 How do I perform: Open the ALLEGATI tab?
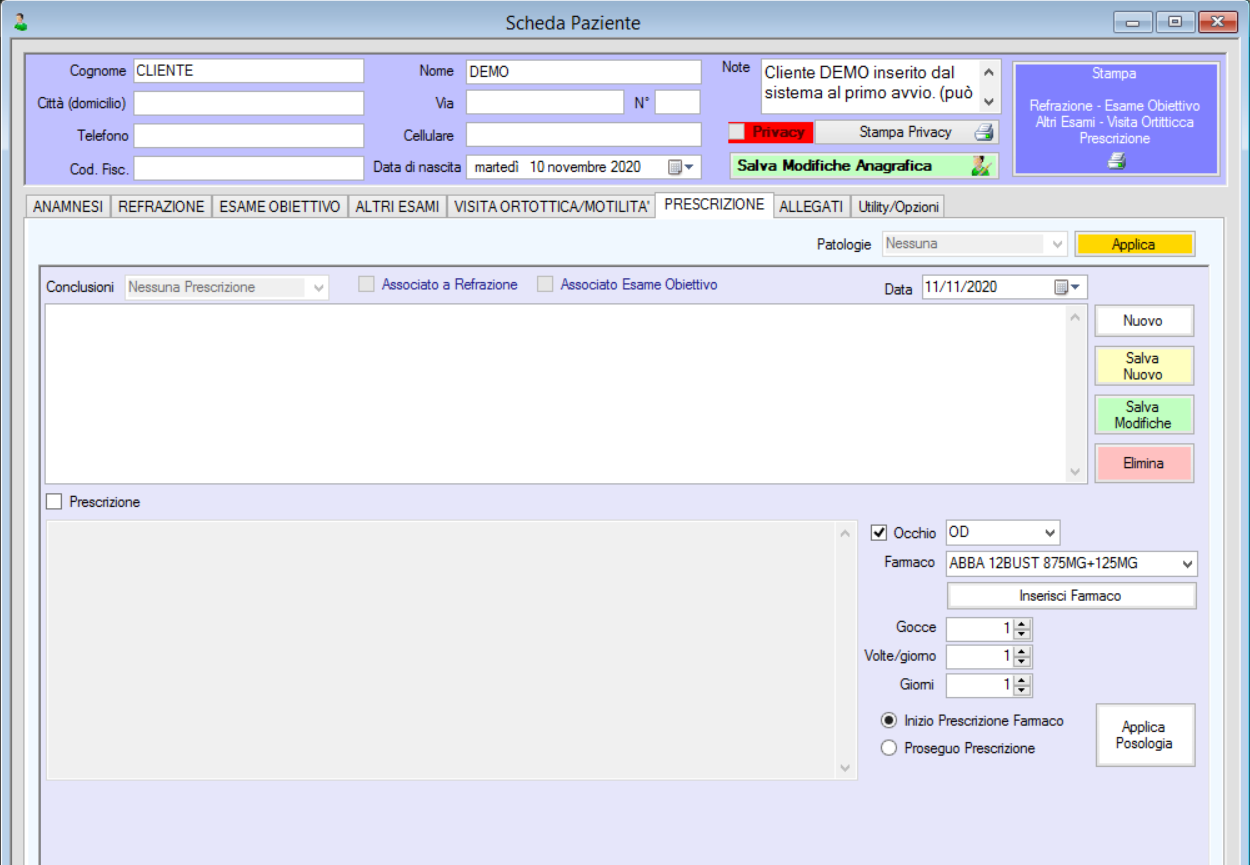[811, 207]
